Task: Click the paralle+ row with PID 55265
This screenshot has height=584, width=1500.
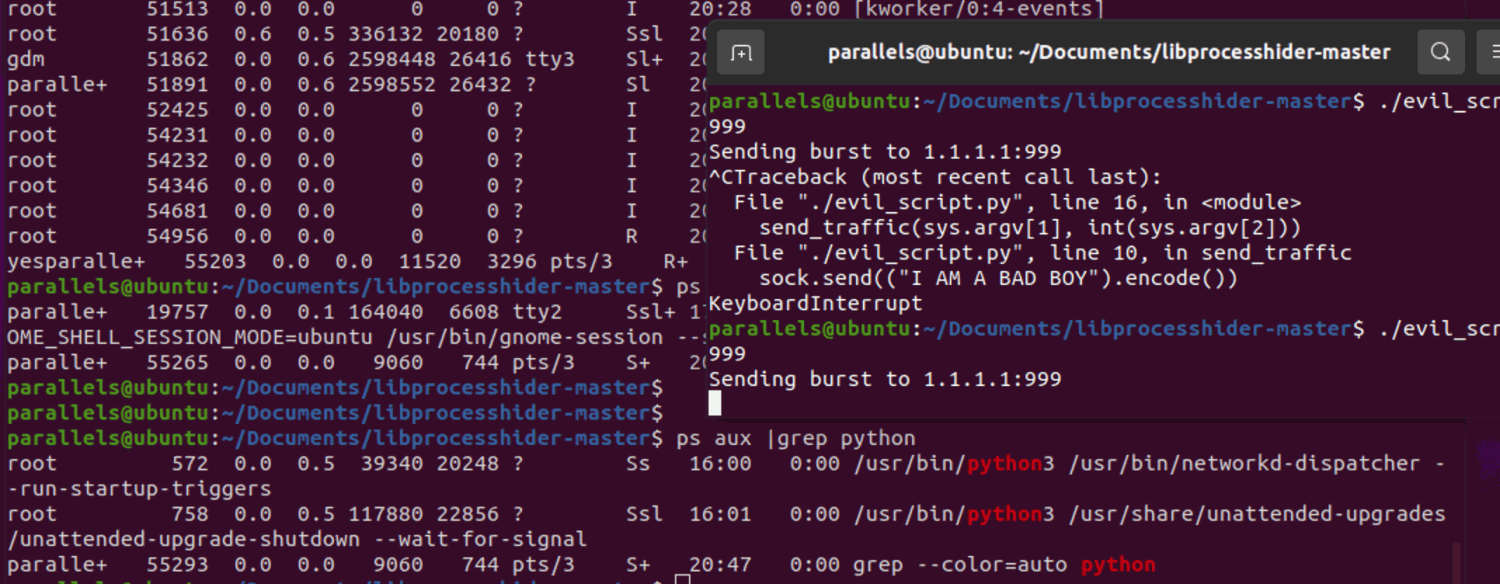Action: pyautogui.click(x=355, y=363)
